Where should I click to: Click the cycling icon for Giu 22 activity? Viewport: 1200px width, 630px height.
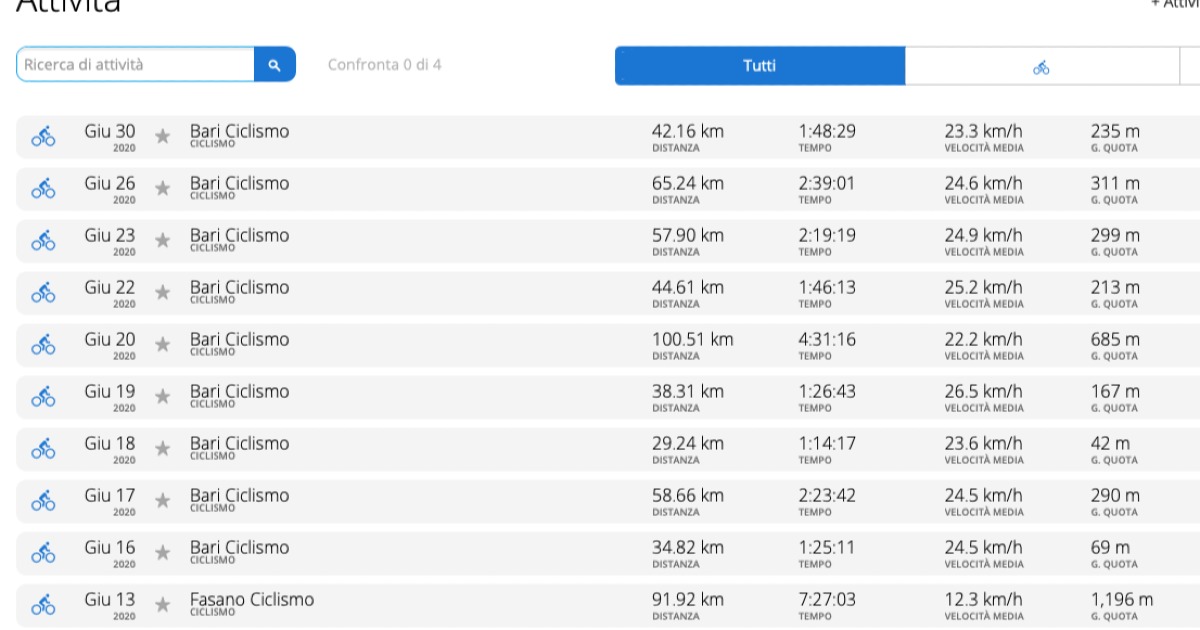pos(43,292)
